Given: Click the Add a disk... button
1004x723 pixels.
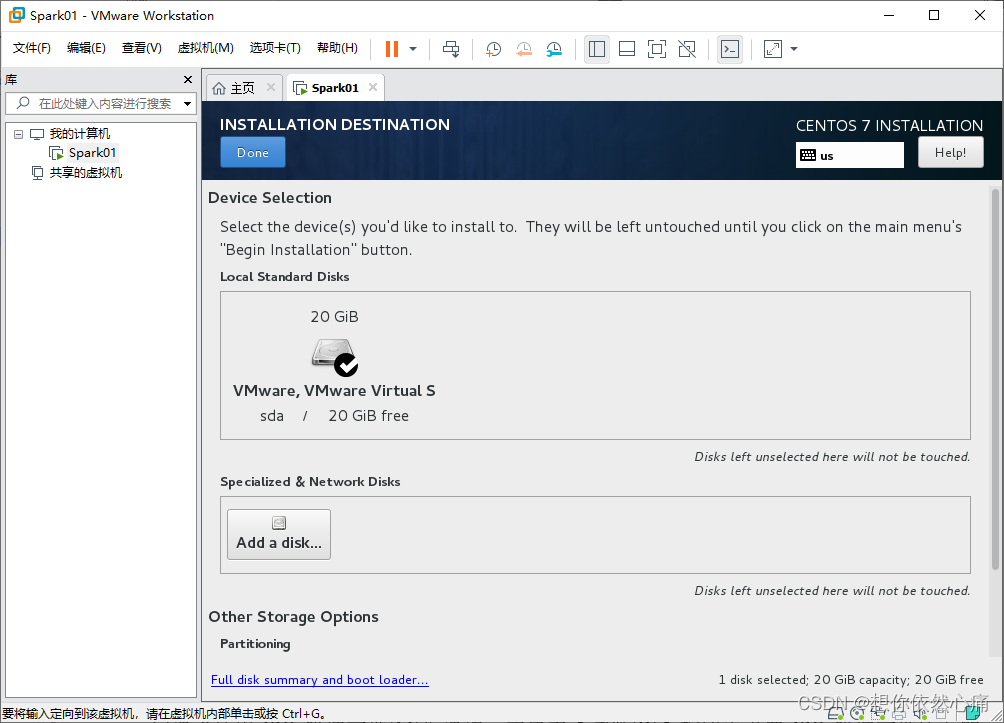Looking at the screenshot, I should [279, 535].
